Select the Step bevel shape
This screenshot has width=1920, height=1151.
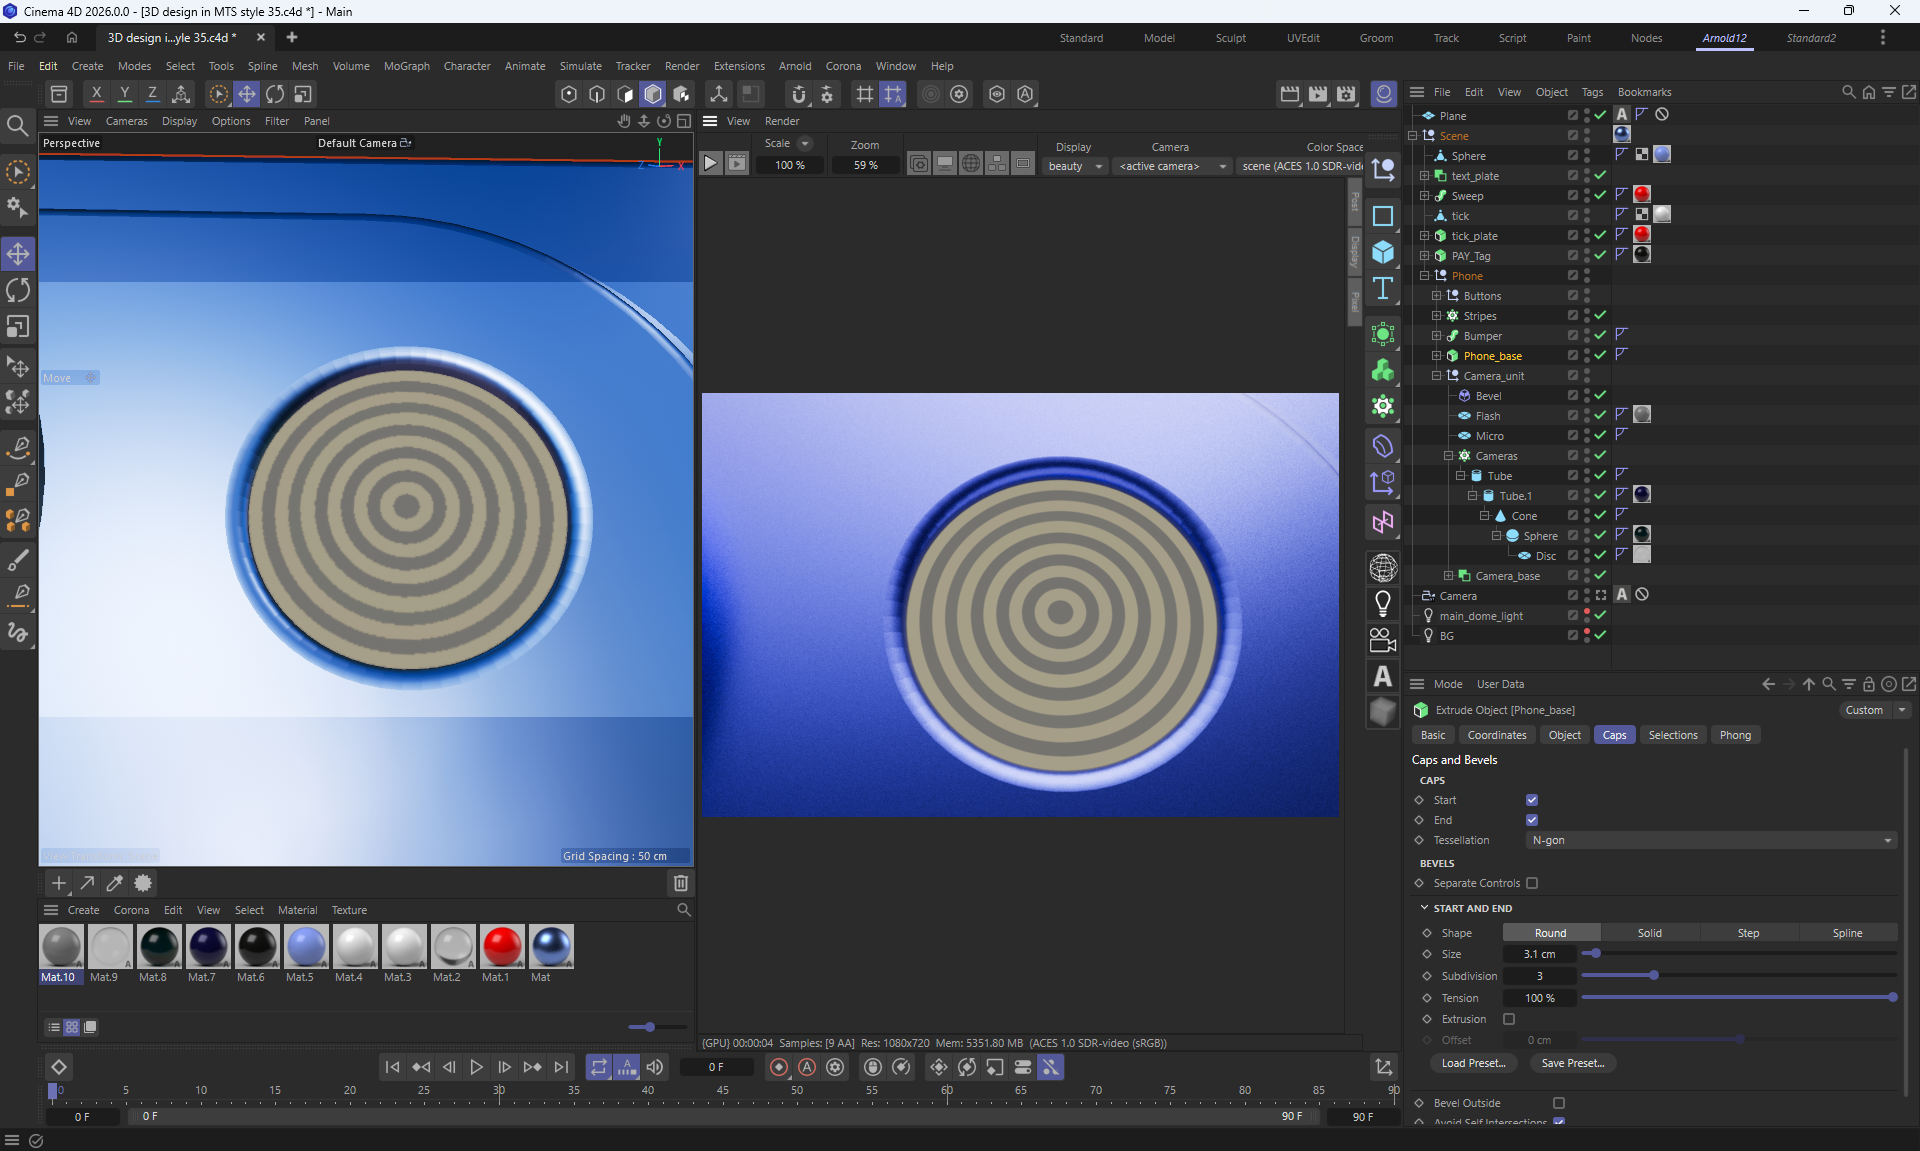[1748, 933]
